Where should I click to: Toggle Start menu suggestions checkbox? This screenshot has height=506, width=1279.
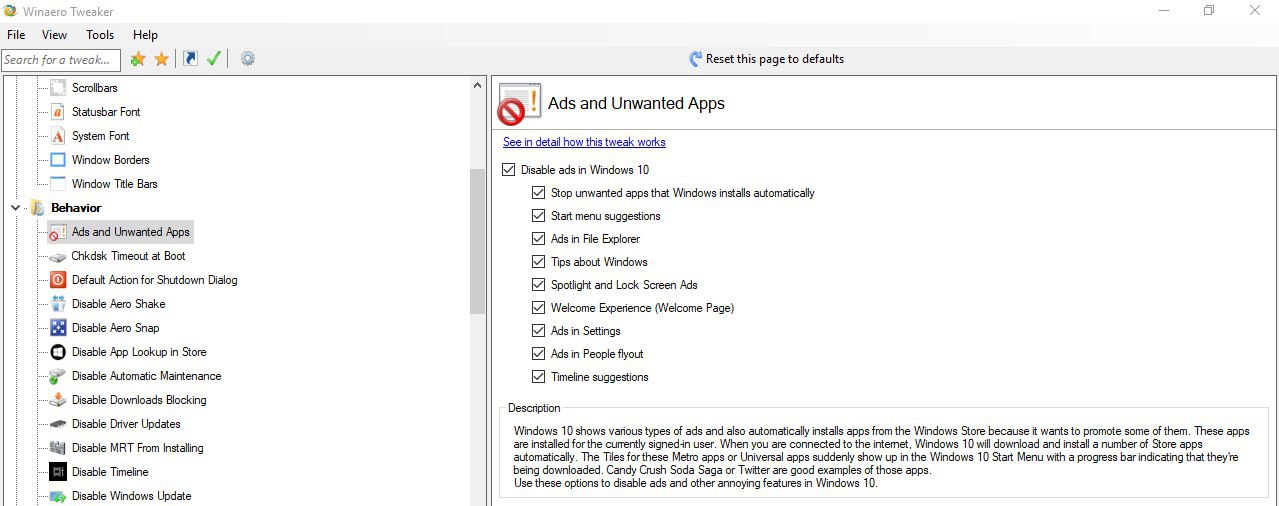coord(539,216)
